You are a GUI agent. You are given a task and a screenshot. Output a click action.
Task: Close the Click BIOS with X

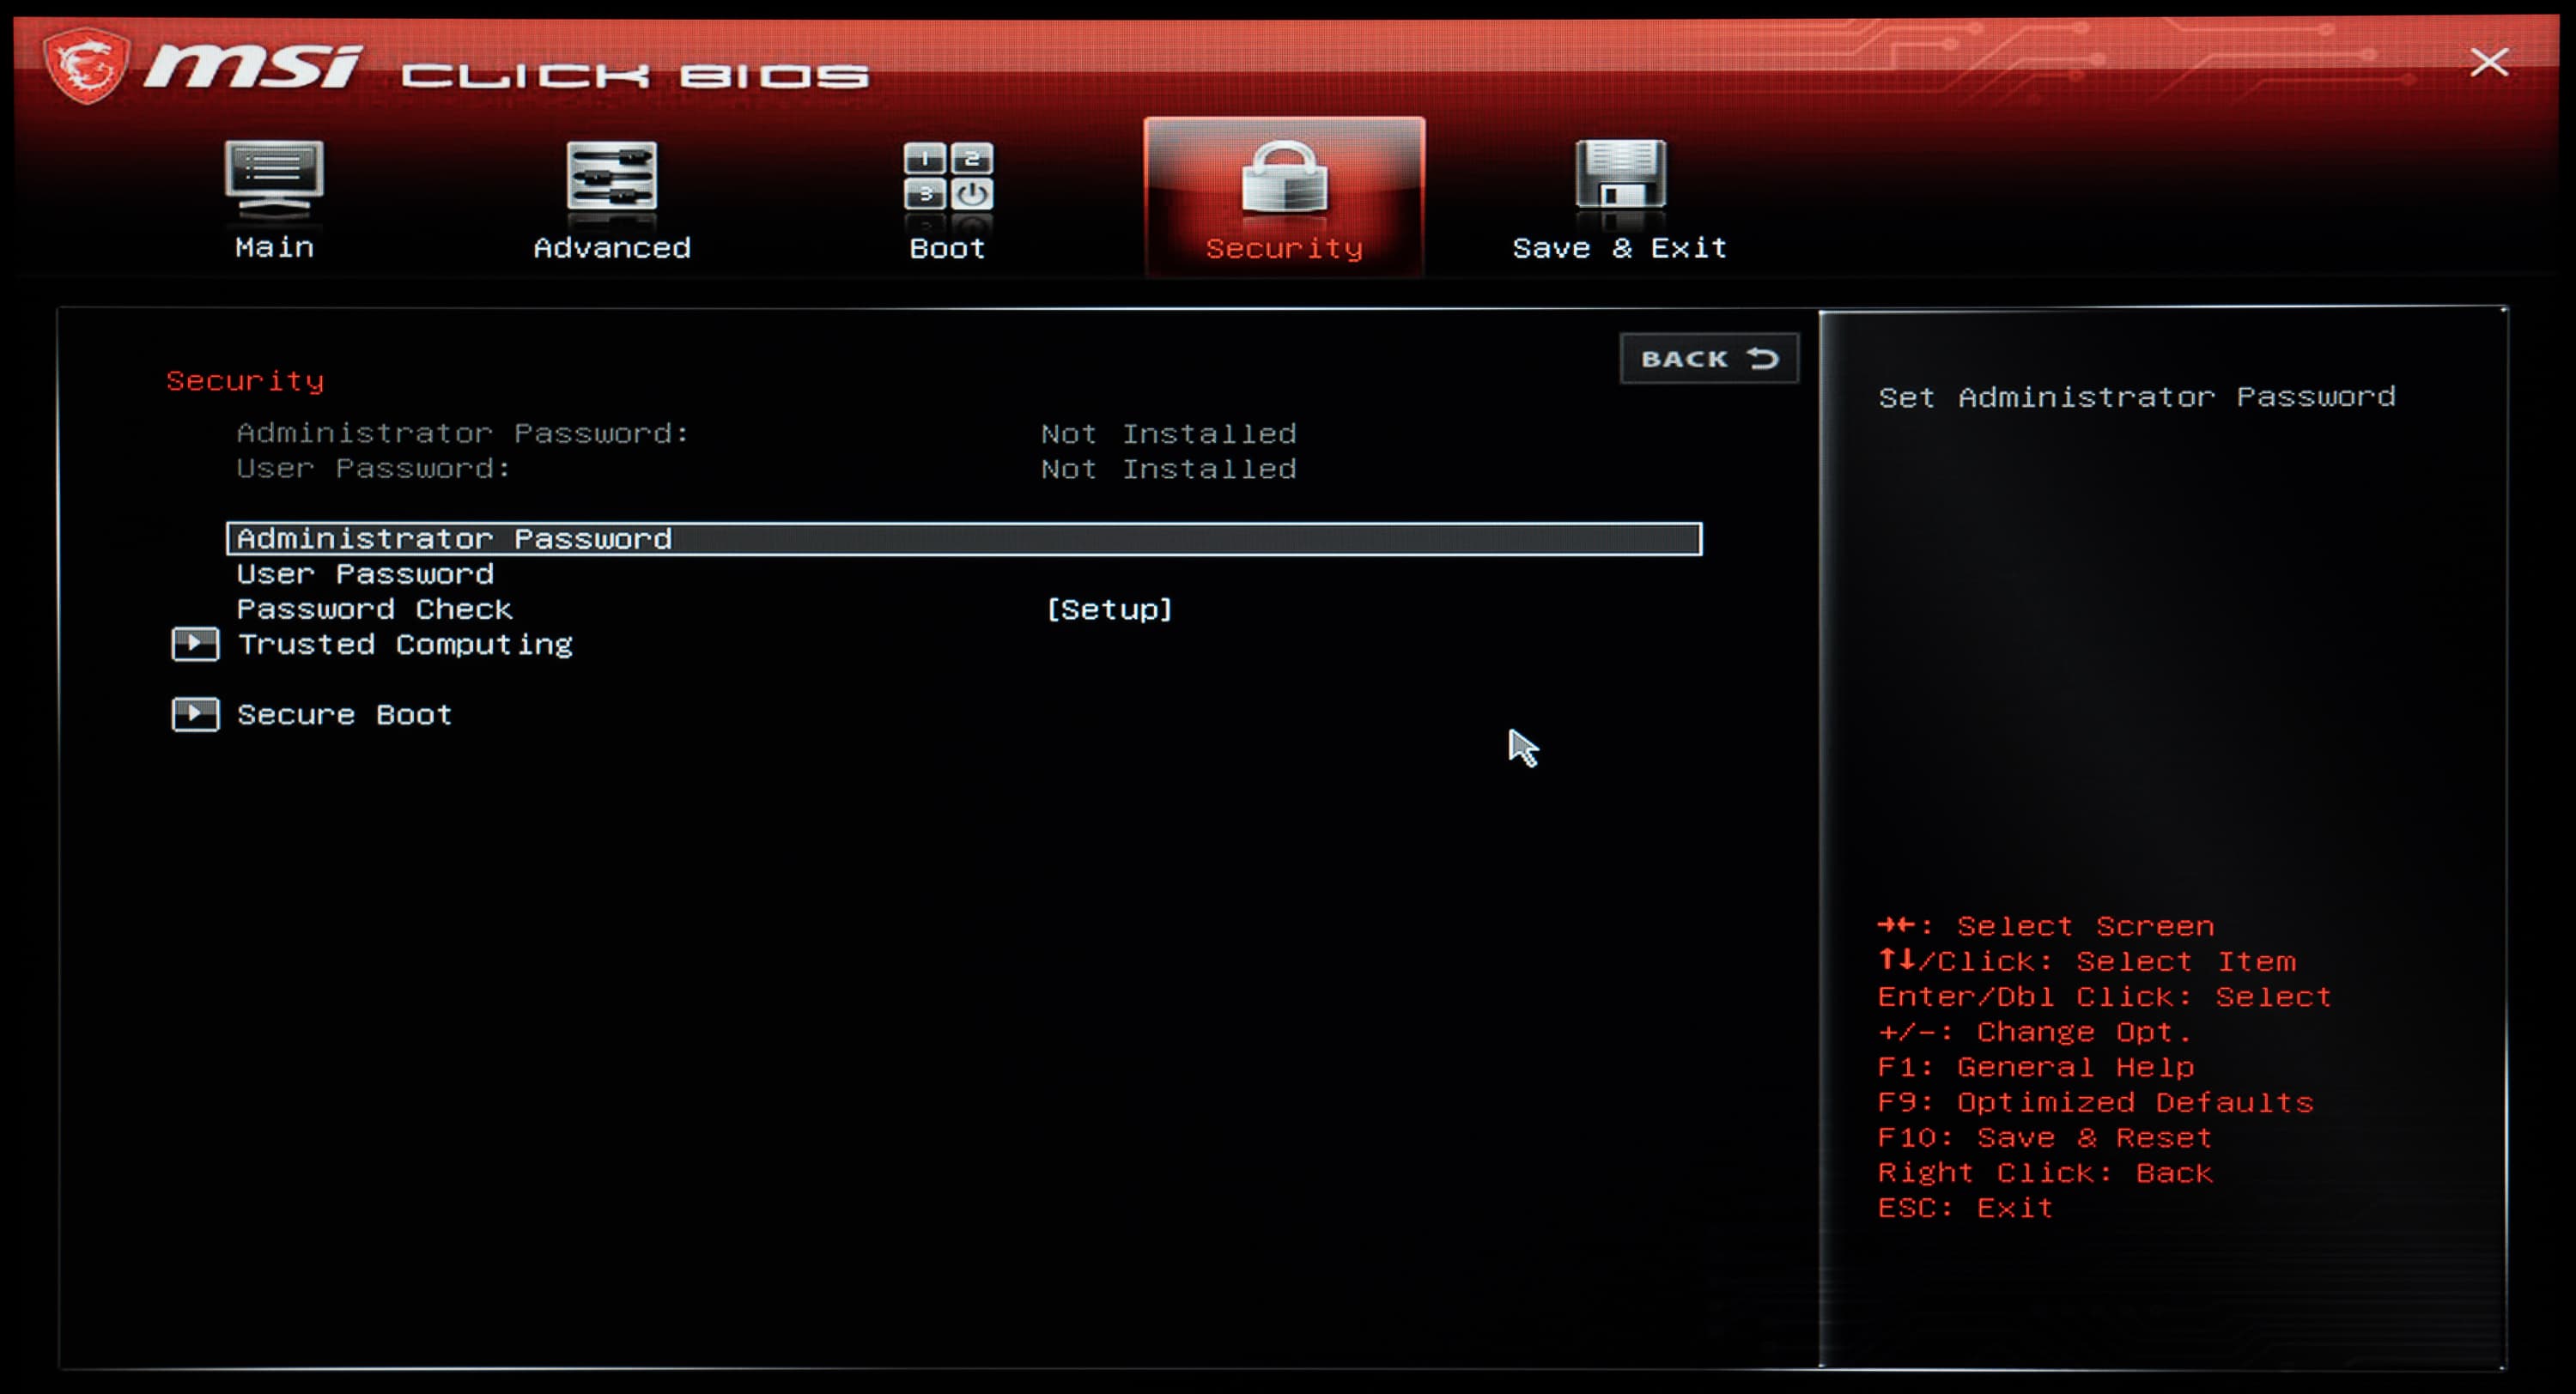[2488, 62]
